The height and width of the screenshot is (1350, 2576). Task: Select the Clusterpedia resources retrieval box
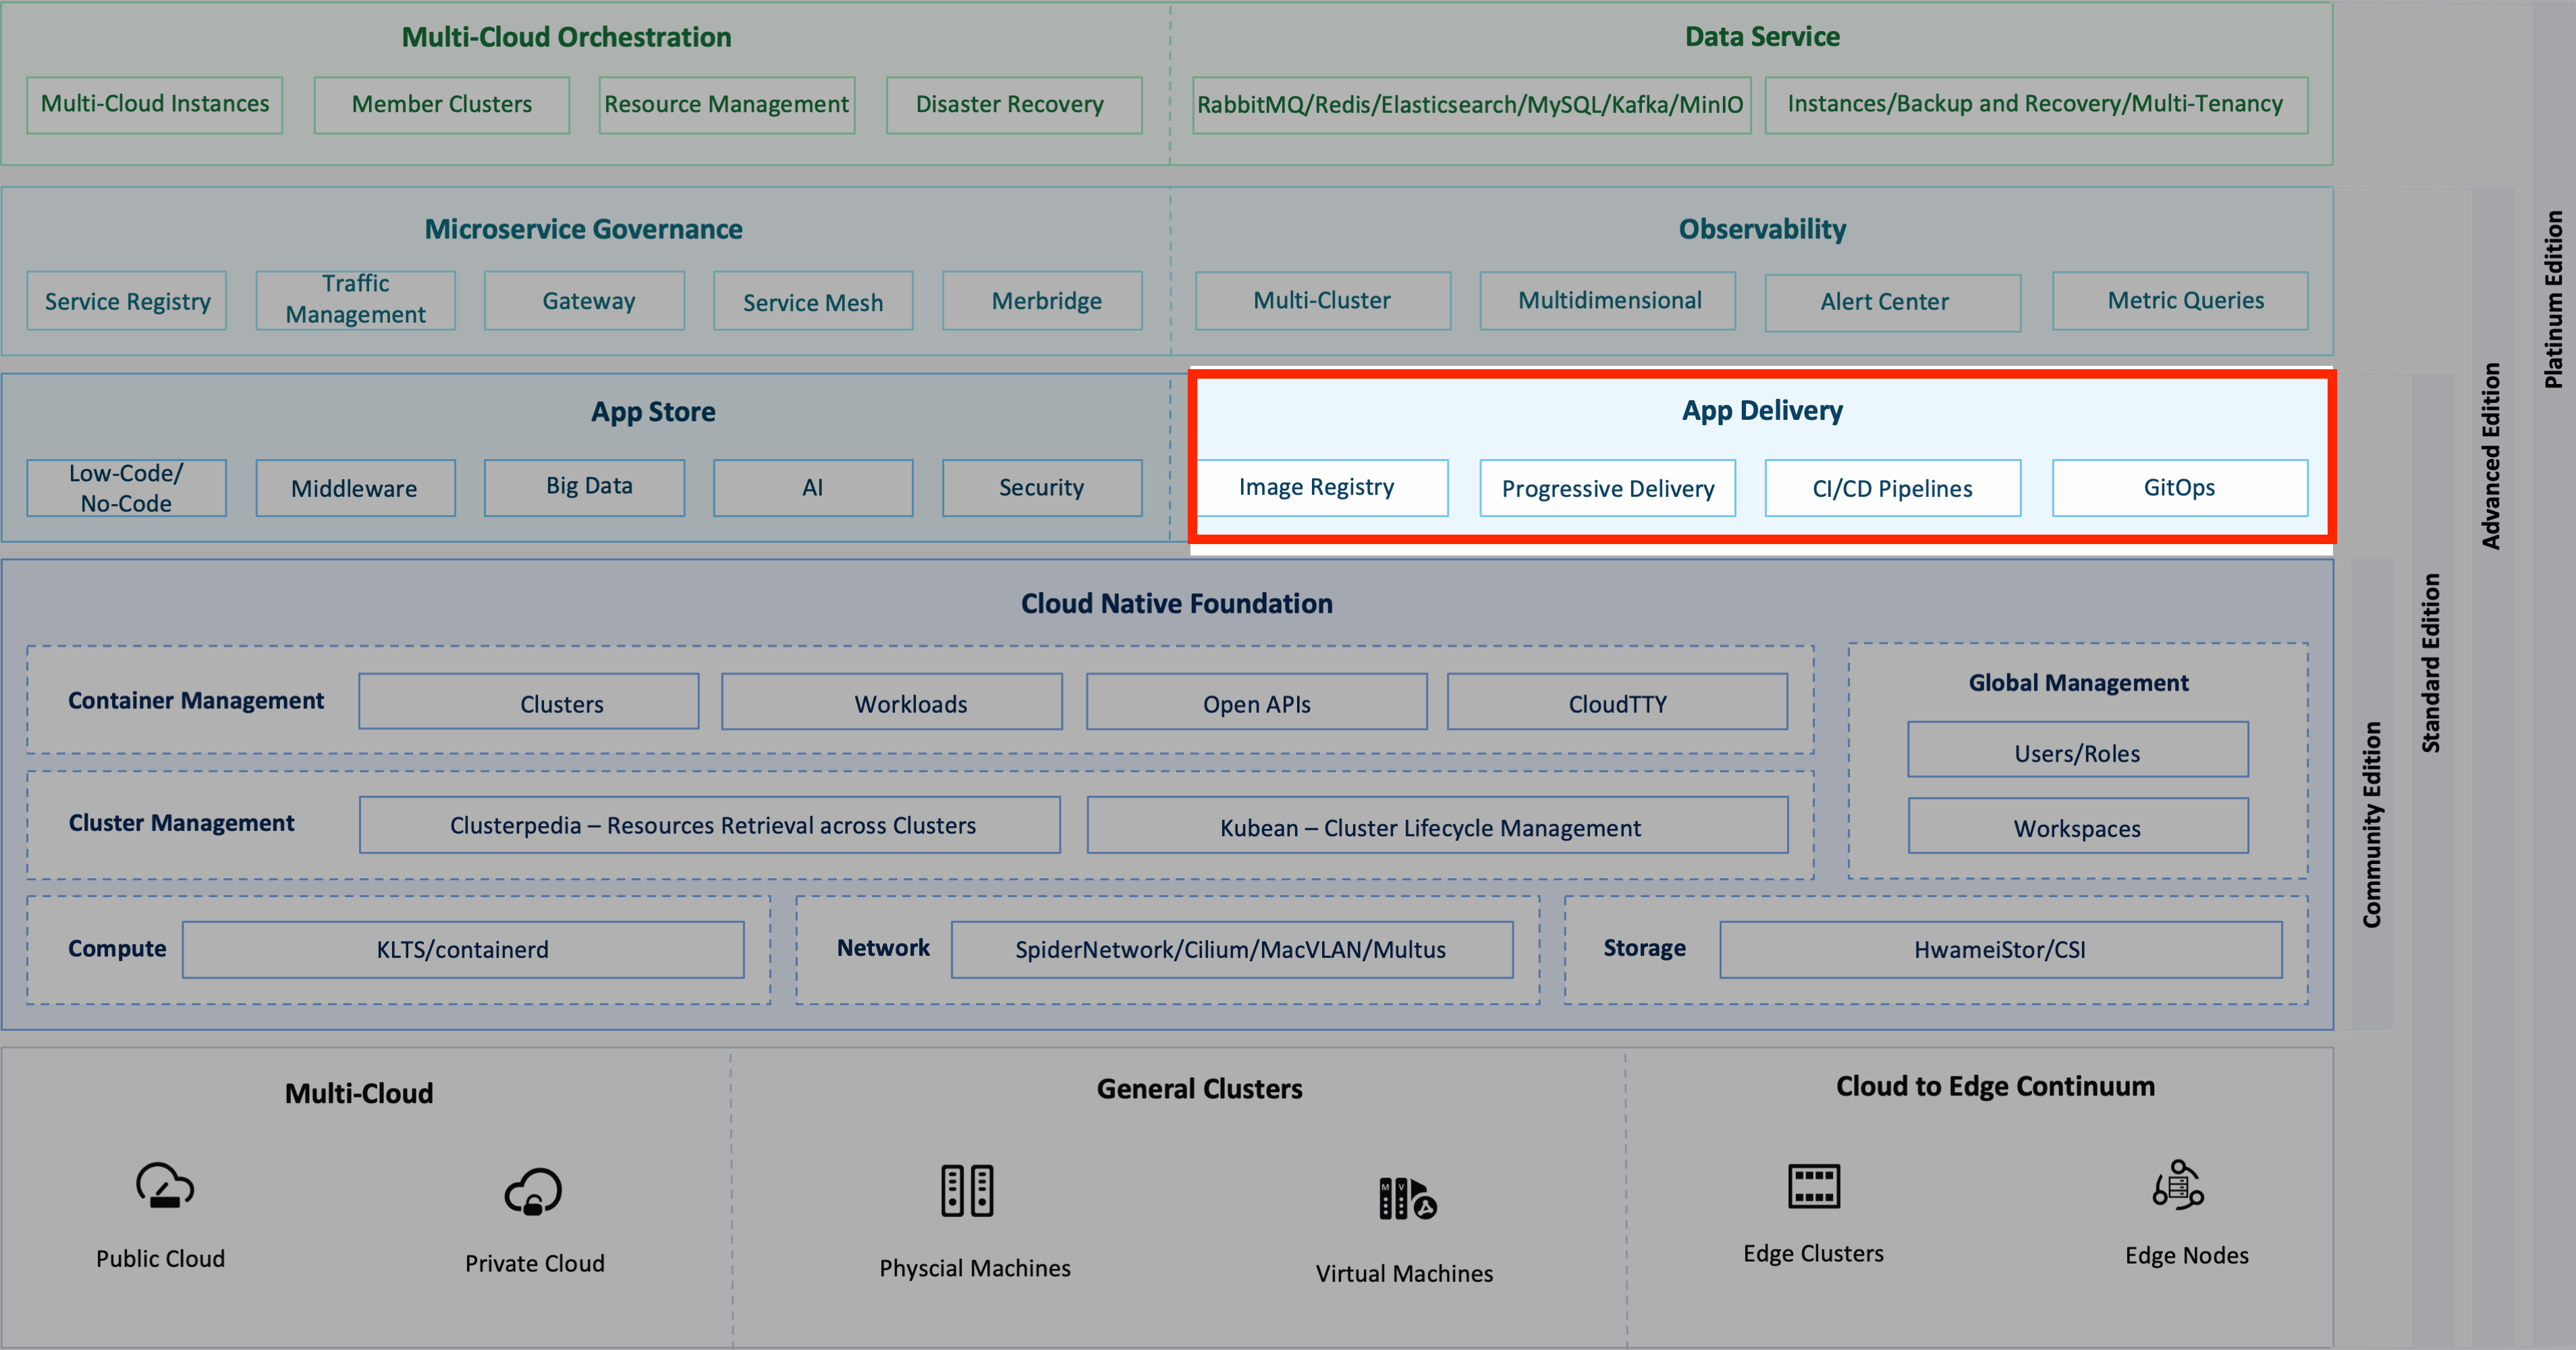[x=710, y=825]
